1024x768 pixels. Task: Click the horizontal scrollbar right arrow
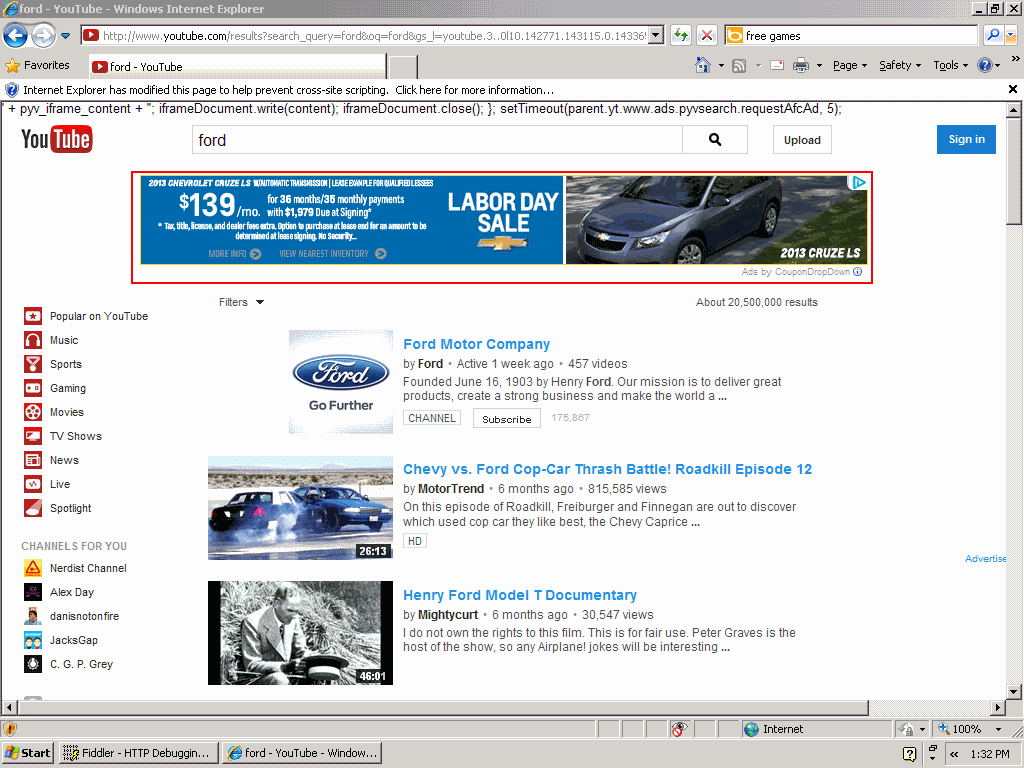[x=997, y=707]
